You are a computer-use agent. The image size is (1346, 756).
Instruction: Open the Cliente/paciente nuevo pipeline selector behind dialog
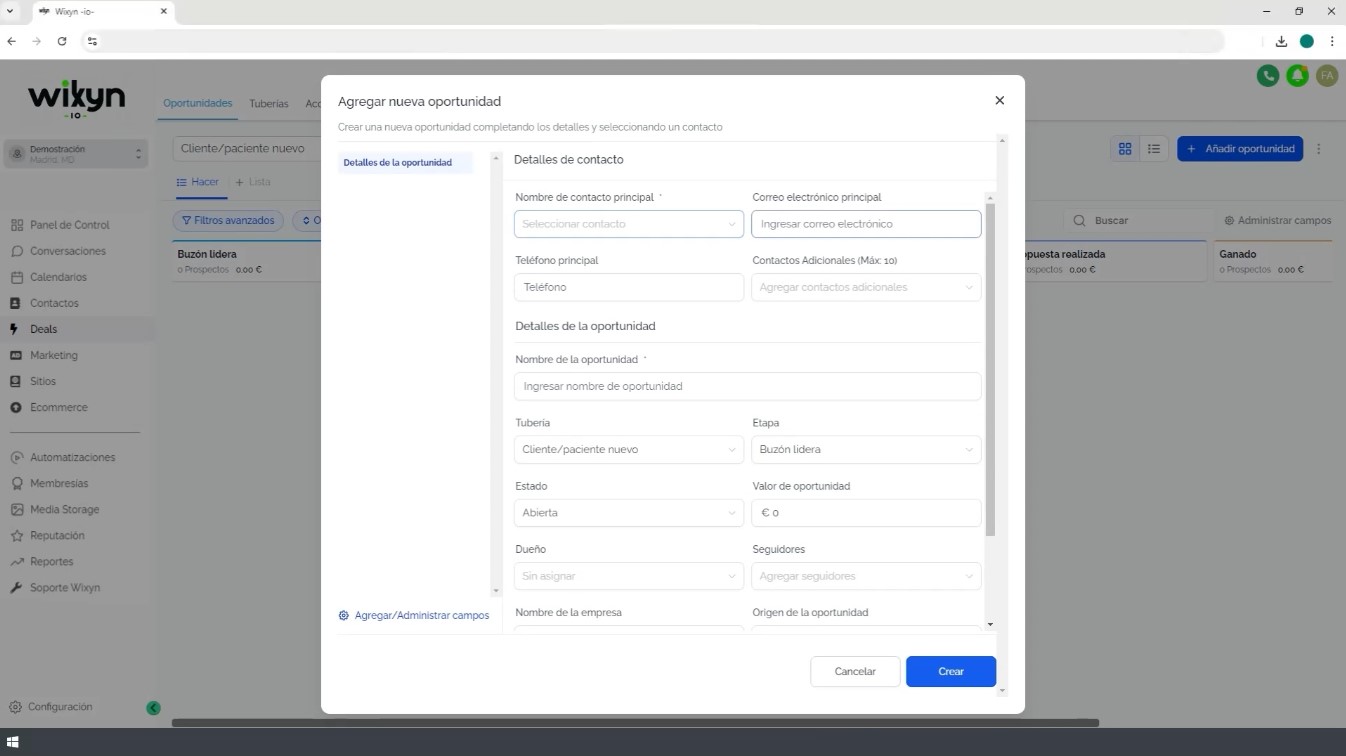click(246, 148)
